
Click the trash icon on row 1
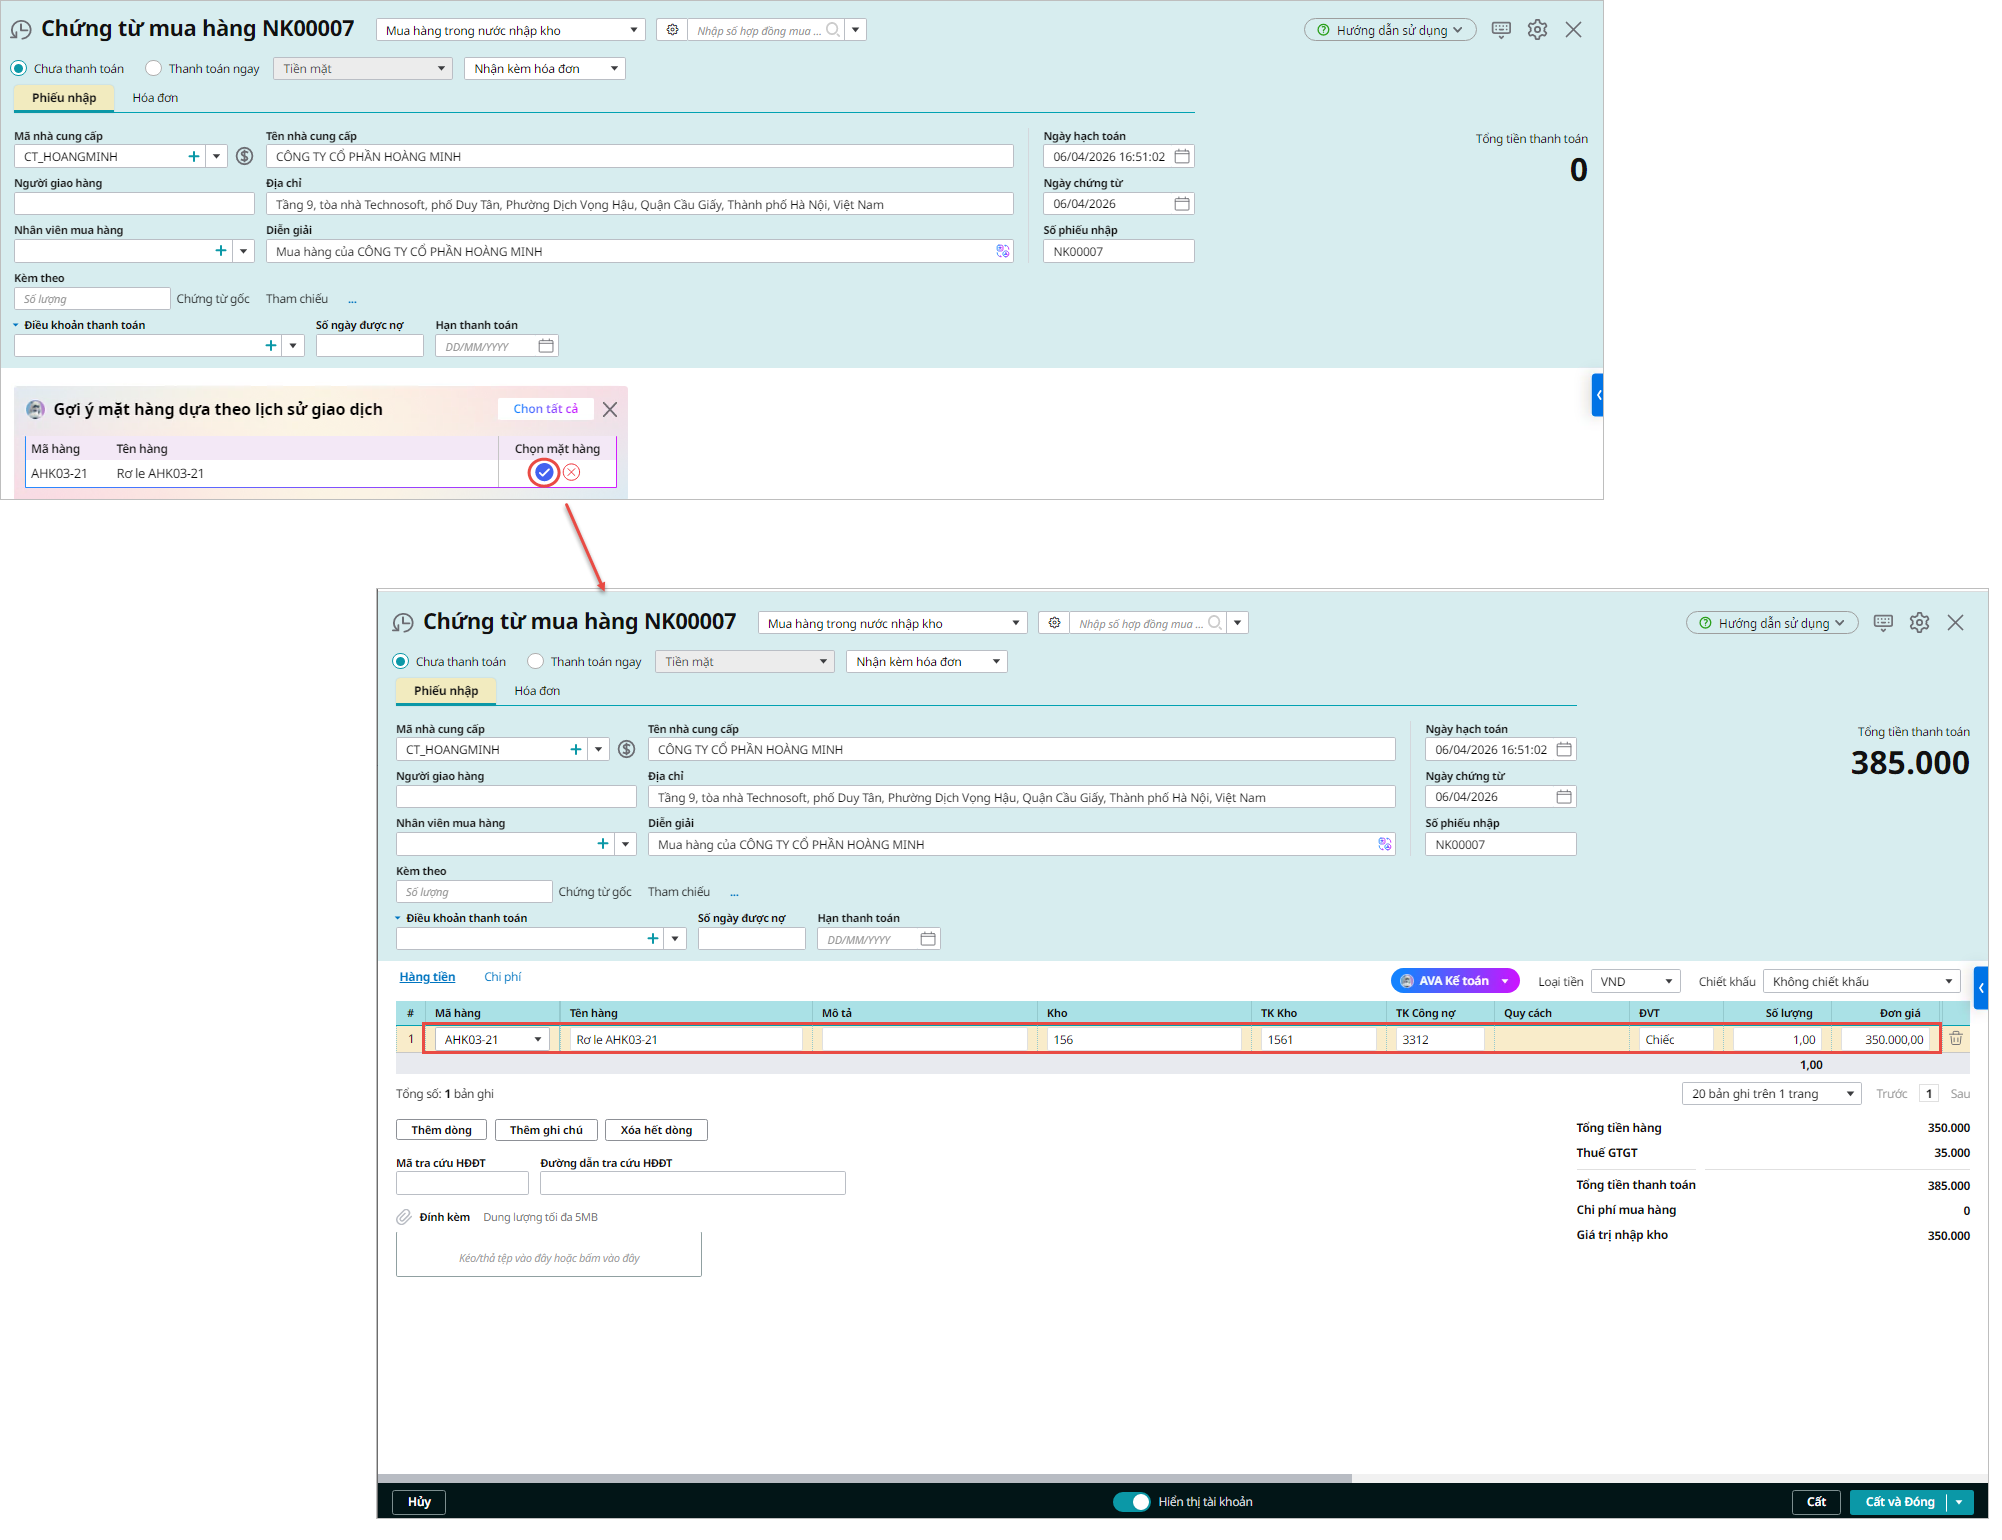click(x=1955, y=1039)
